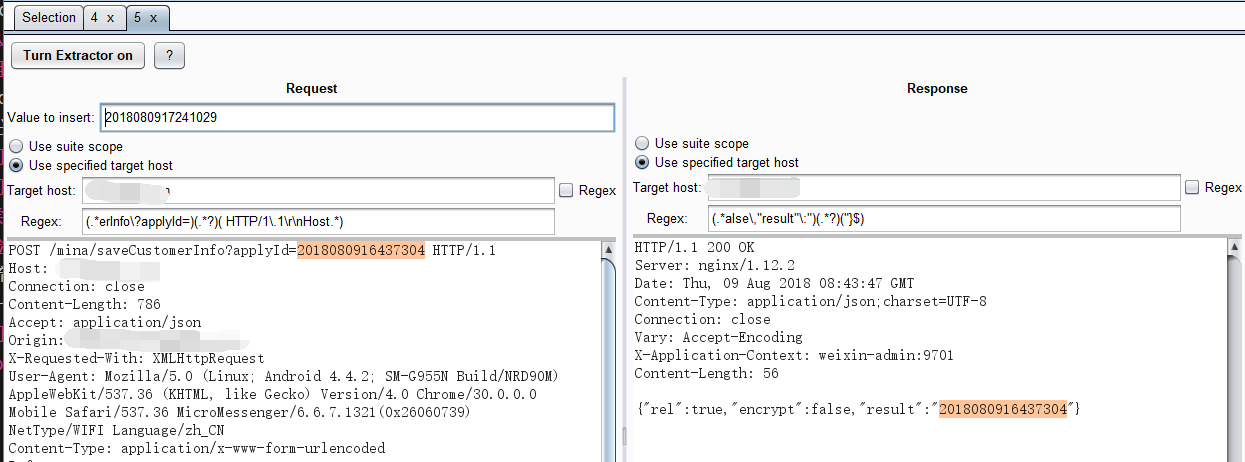This screenshot has width=1245, height=462.
Task: Enable Regex checkbox beside Response target host
Action: (1192, 187)
